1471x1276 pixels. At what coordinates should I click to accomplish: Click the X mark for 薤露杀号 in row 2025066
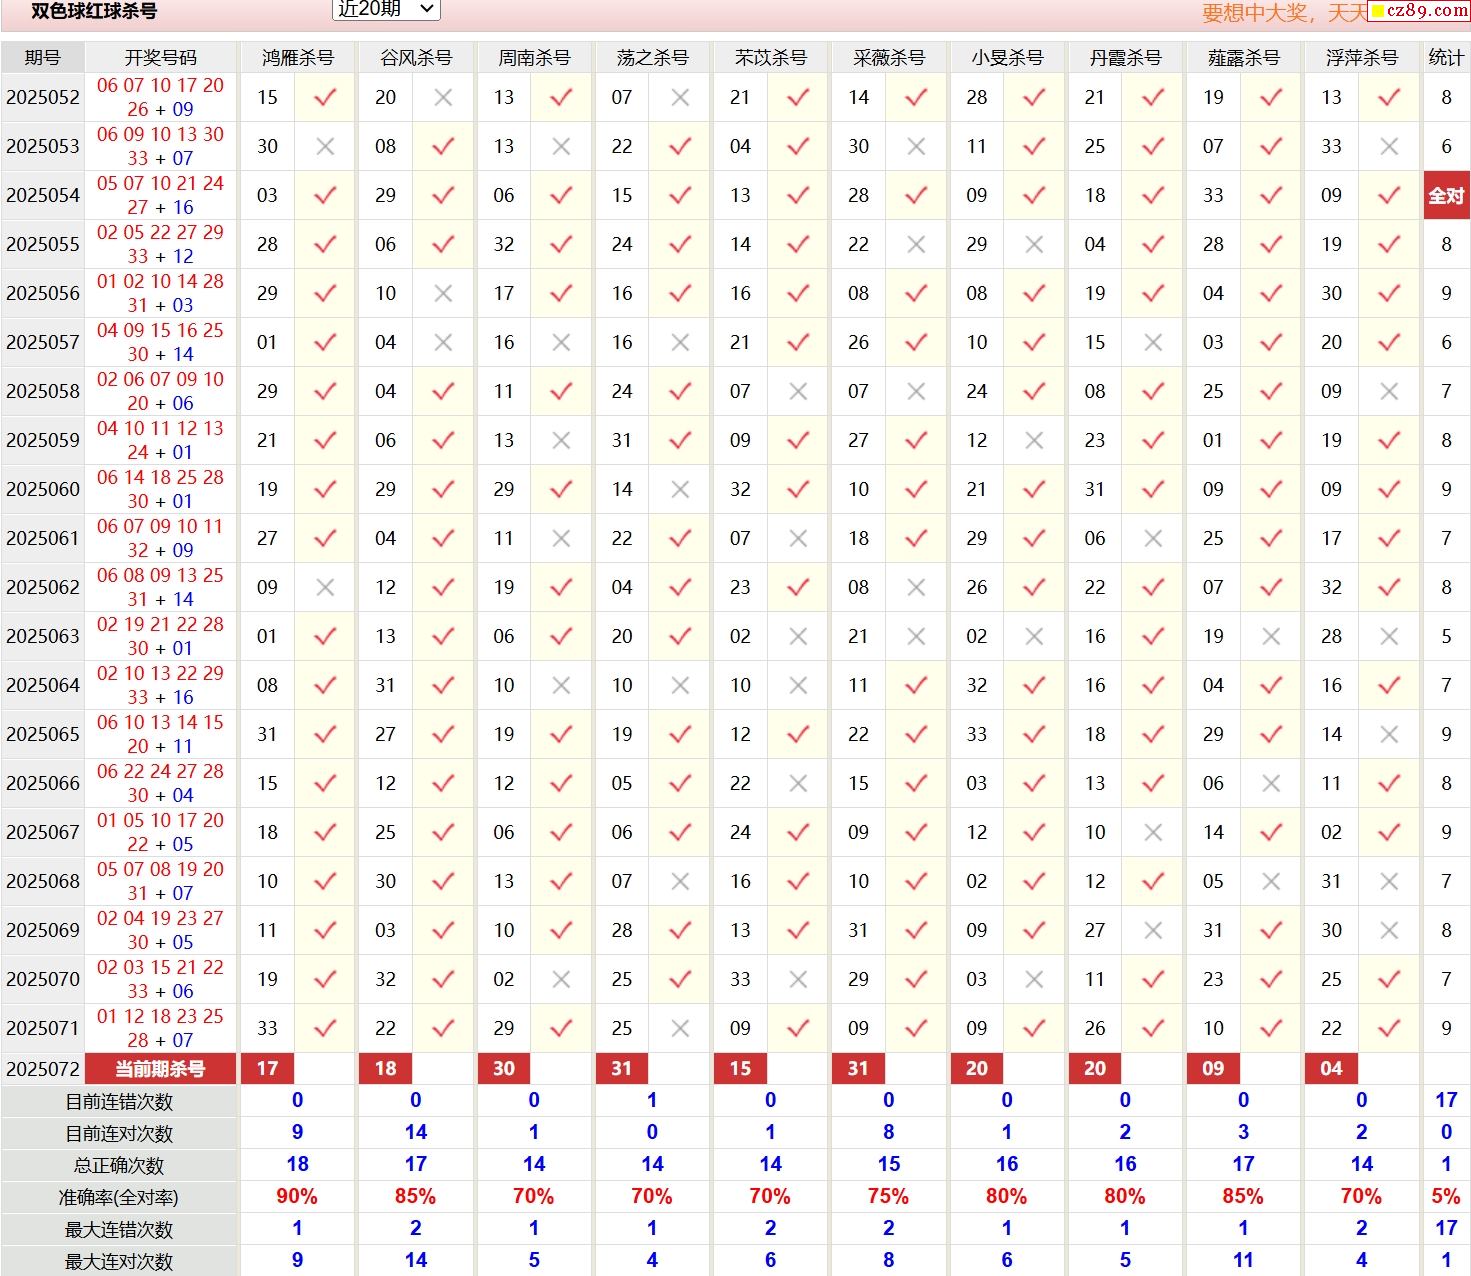[x=1271, y=783]
